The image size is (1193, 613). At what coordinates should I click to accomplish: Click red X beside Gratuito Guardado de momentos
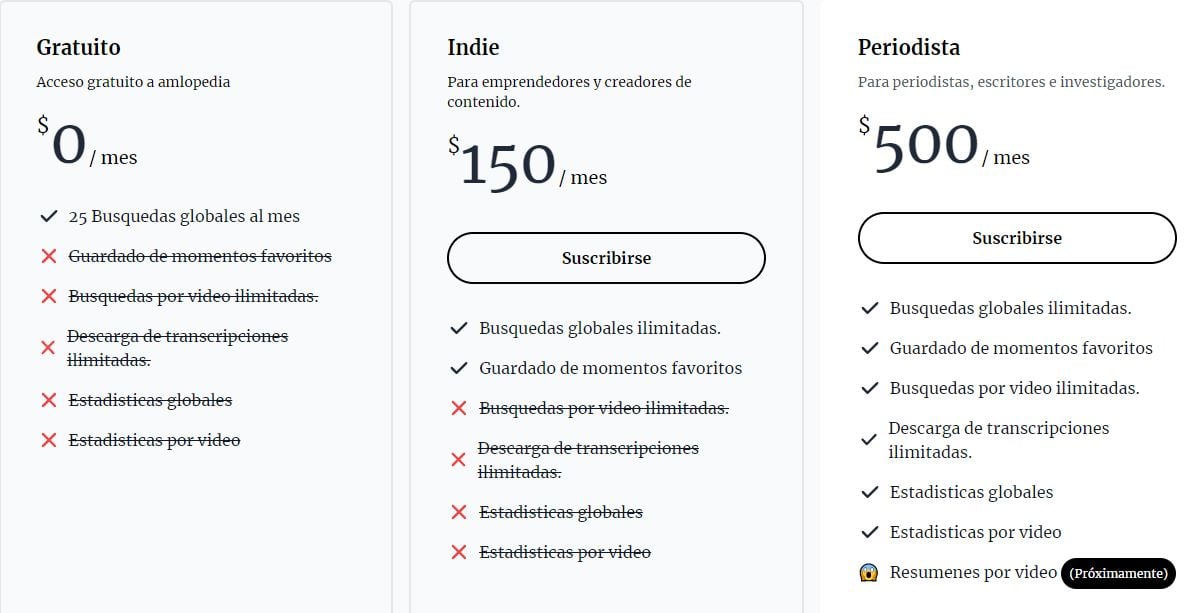[48, 257]
